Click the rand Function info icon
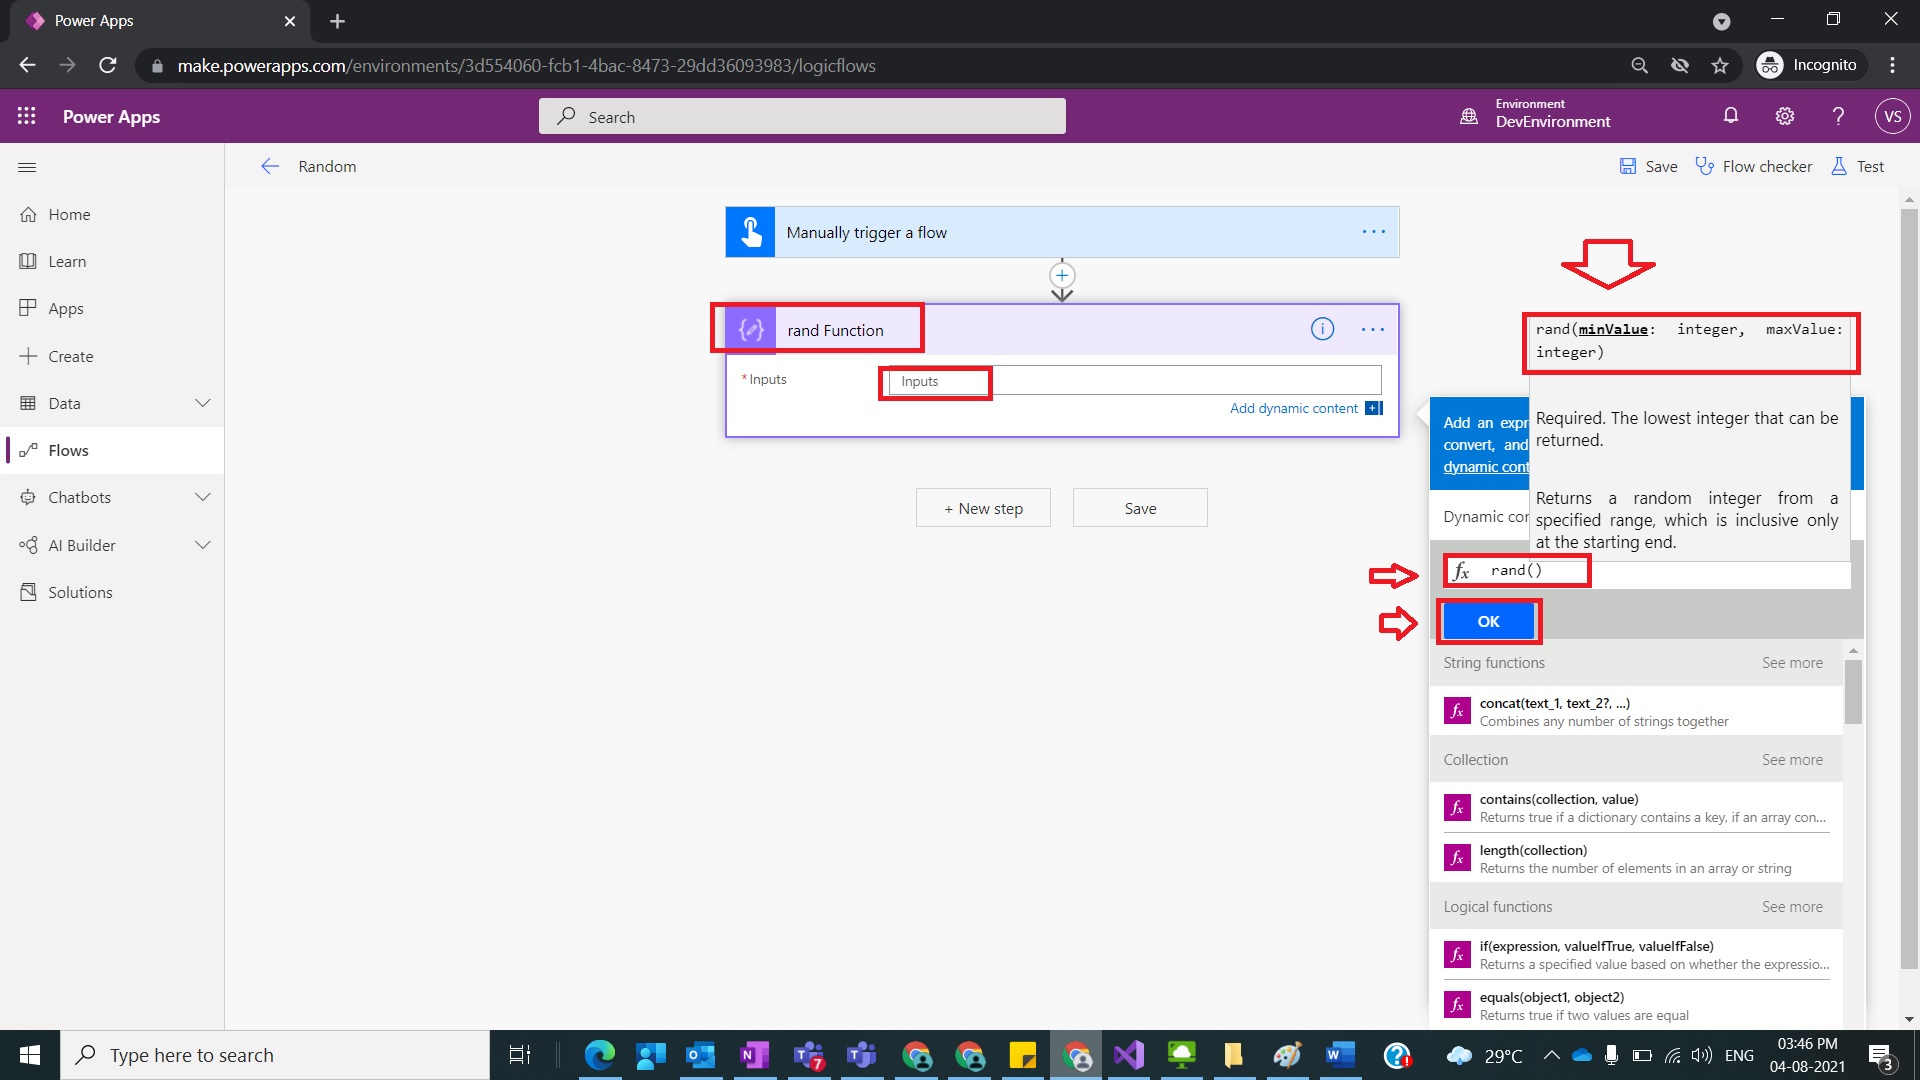The width and height of the screenshot is (1920, 1080). click(x=1322, y=329)
